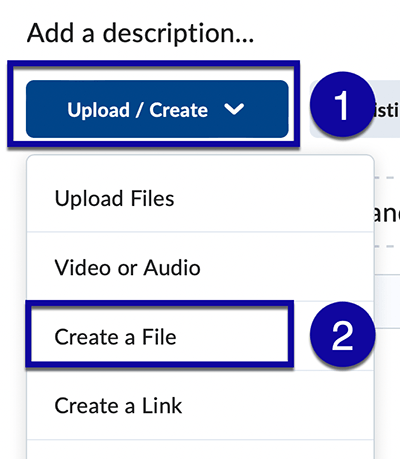Open the Upload / Create dropdown button

(157, 109)
